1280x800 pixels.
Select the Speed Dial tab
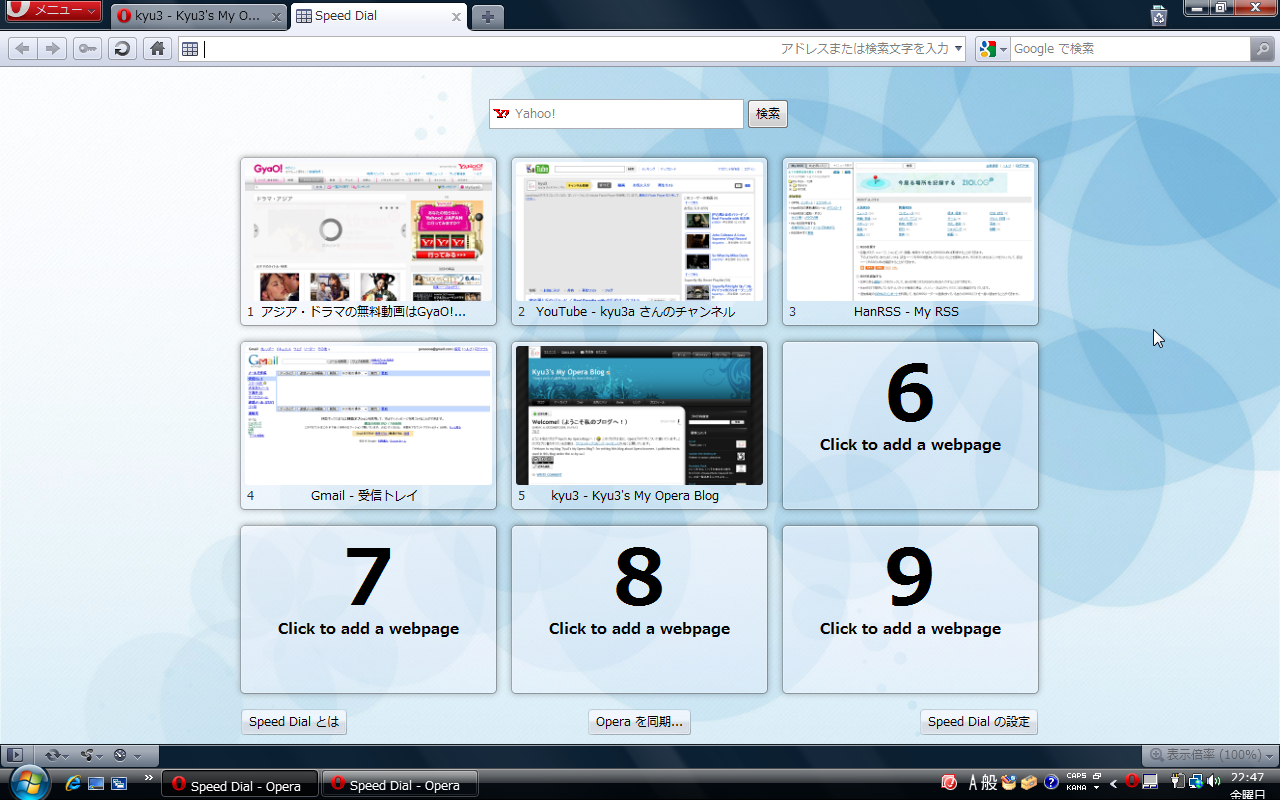tap(380, 16)
